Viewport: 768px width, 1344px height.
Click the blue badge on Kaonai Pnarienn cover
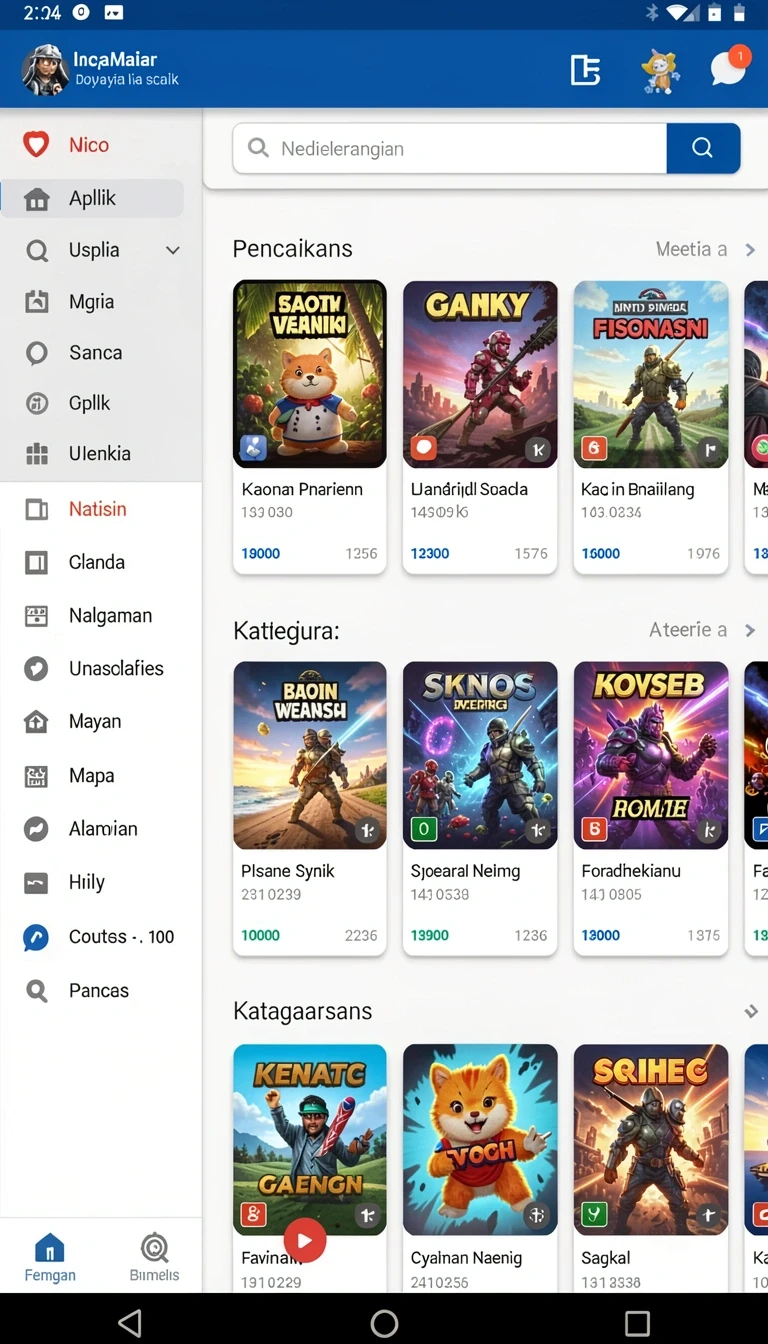pos(254,448)
